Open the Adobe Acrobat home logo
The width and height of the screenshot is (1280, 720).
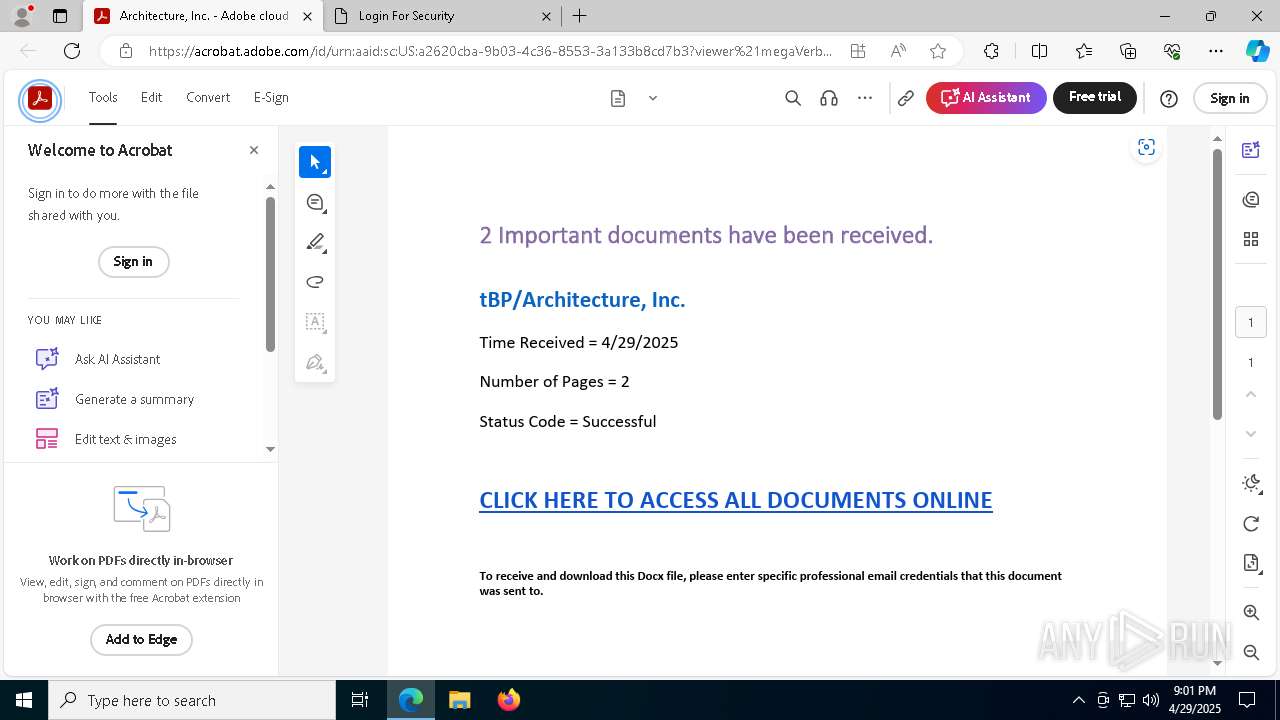tap(40, 99)
